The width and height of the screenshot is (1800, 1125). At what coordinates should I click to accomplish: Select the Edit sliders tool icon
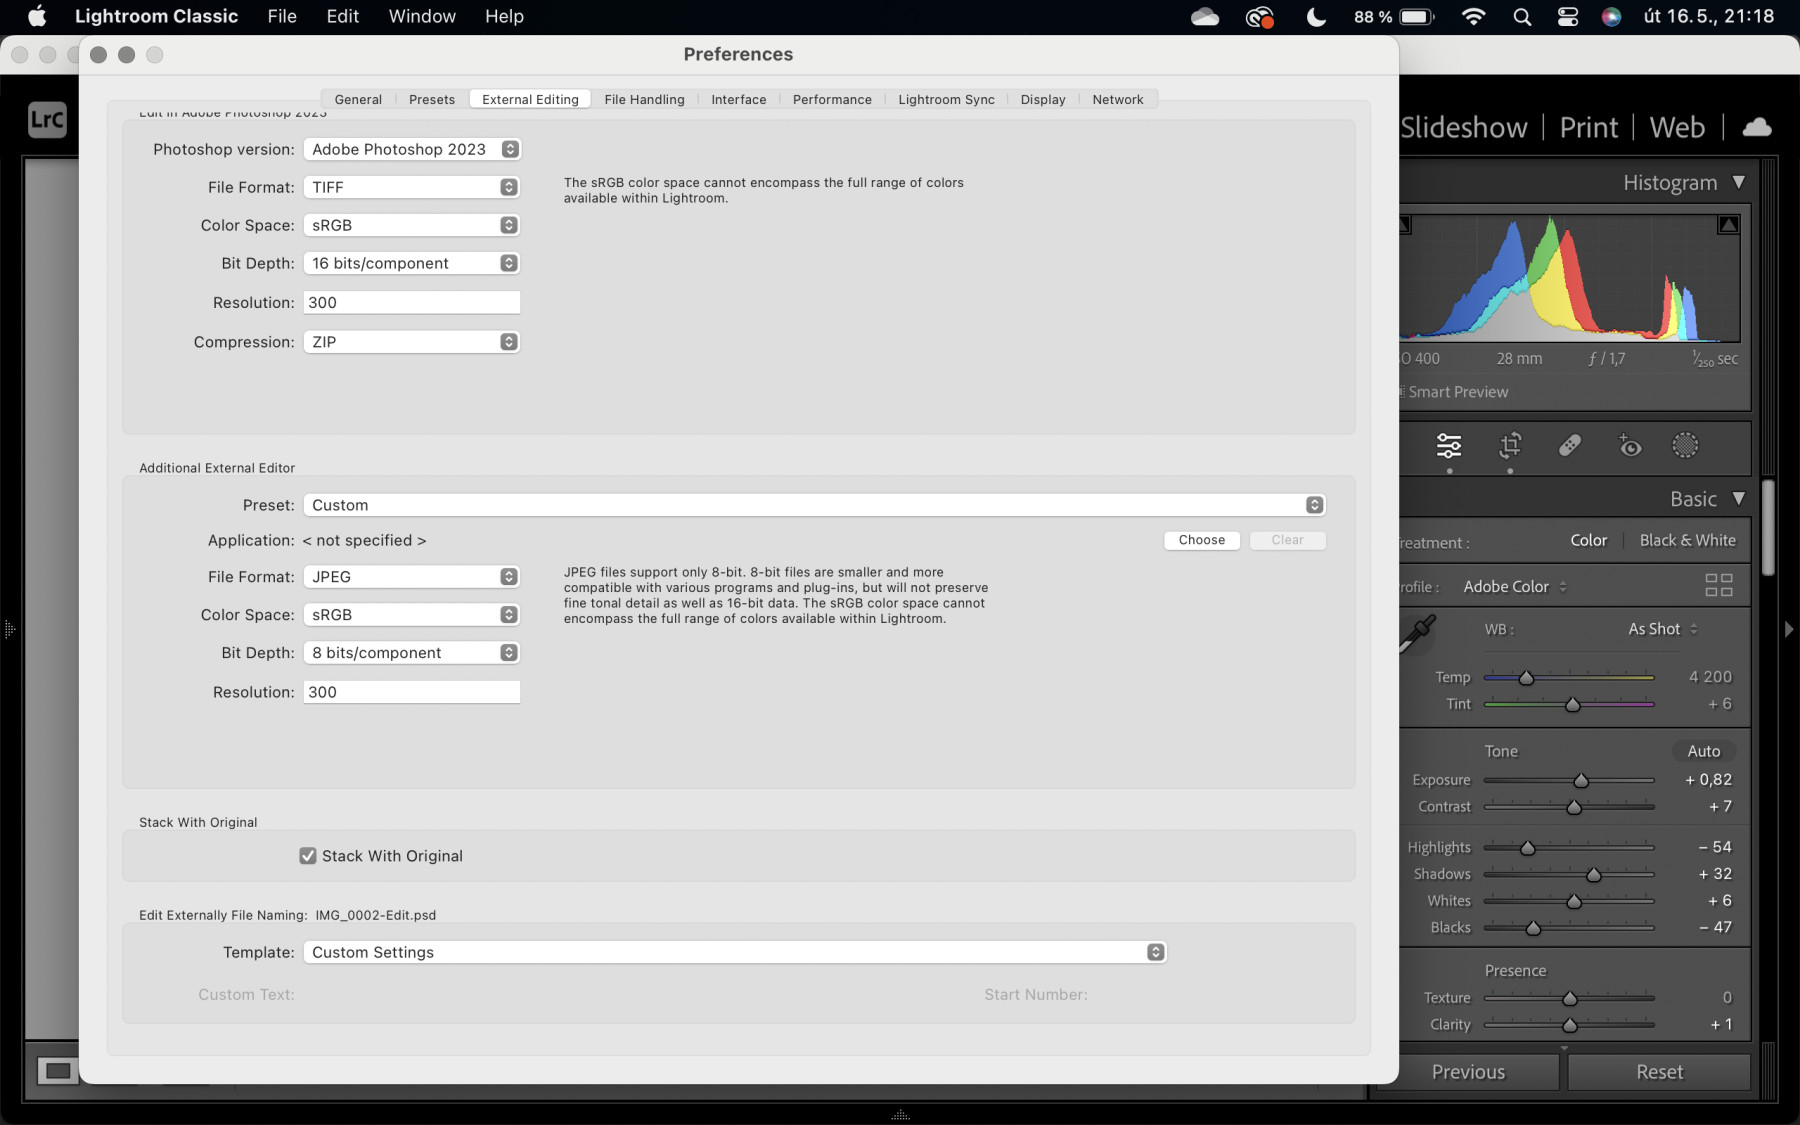tap(1449, 445)
